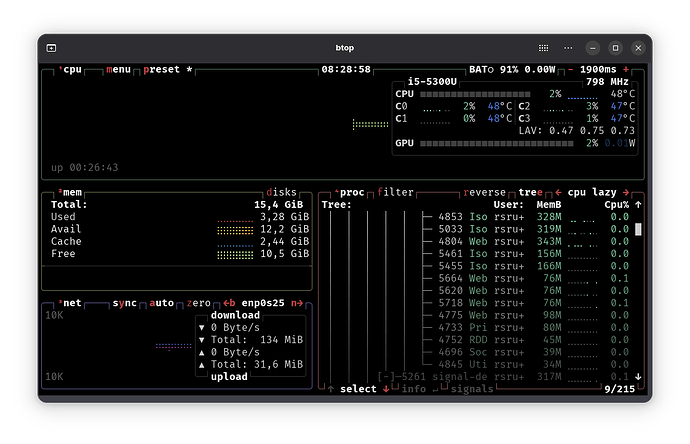Viewport: 690px width, 444px height.
Task: Toggle sync option in net panel
Action: tap(125, 303)
